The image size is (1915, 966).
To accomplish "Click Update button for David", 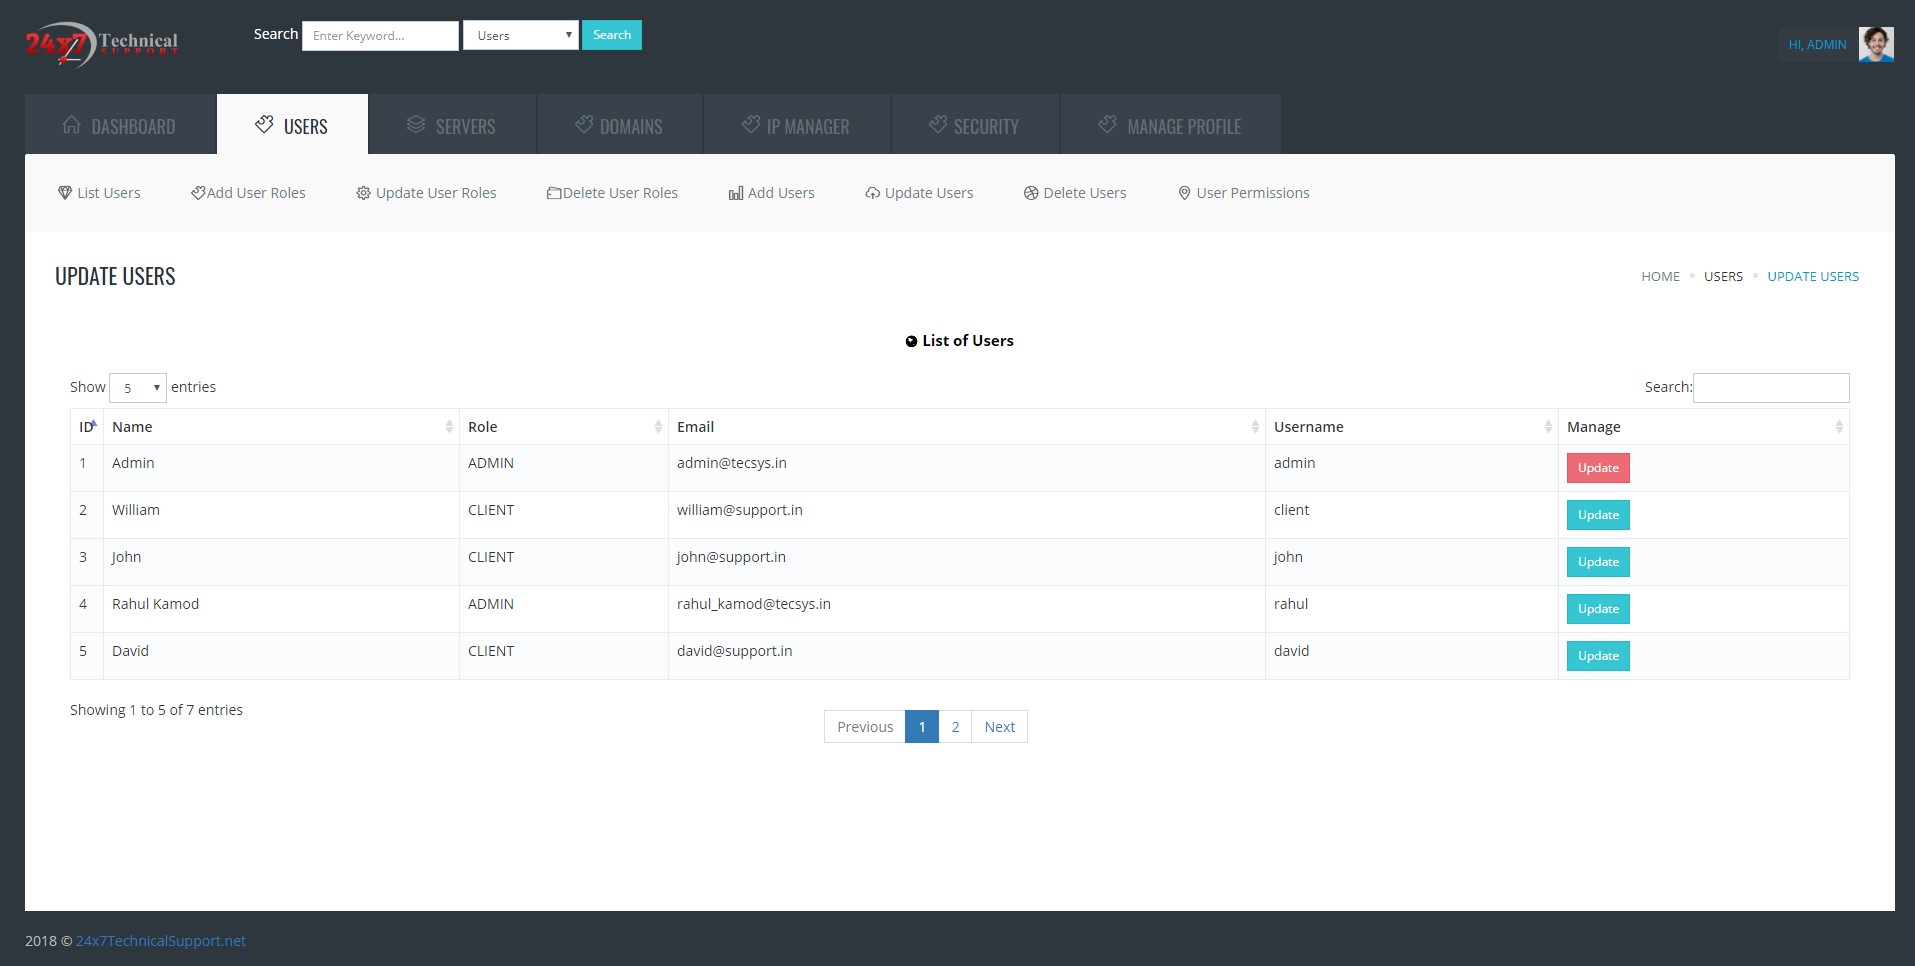I will pos(1598,656).
